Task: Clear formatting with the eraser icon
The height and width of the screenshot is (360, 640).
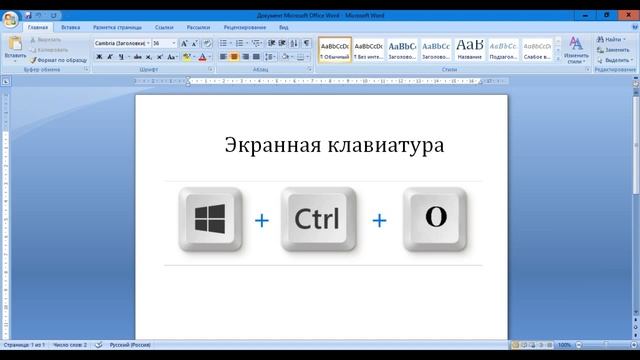Action: (x=207, y=43)
